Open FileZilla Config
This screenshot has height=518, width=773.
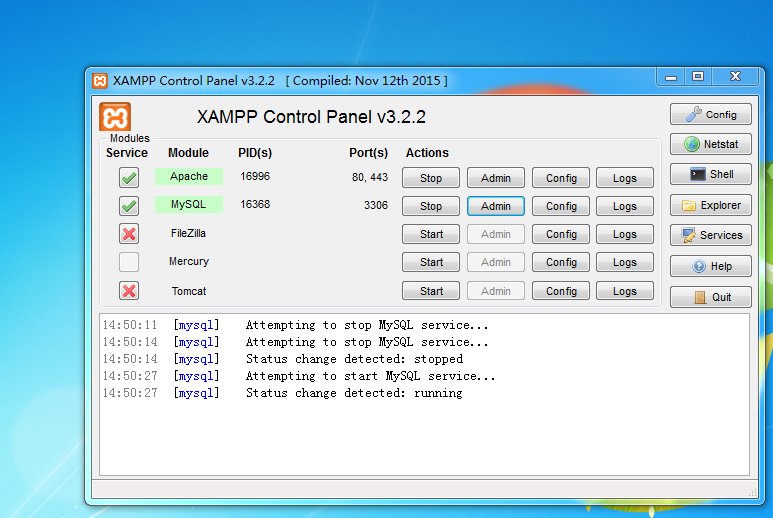[x=561, y=234]
